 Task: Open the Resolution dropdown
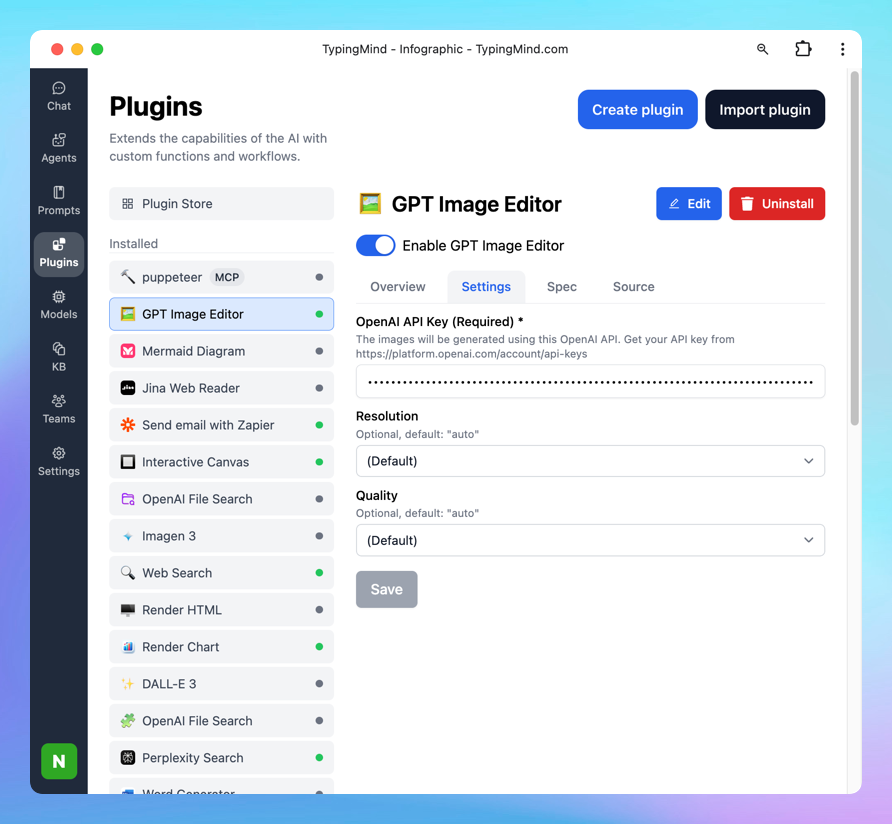pyautogui.click(x=590, y=461)
